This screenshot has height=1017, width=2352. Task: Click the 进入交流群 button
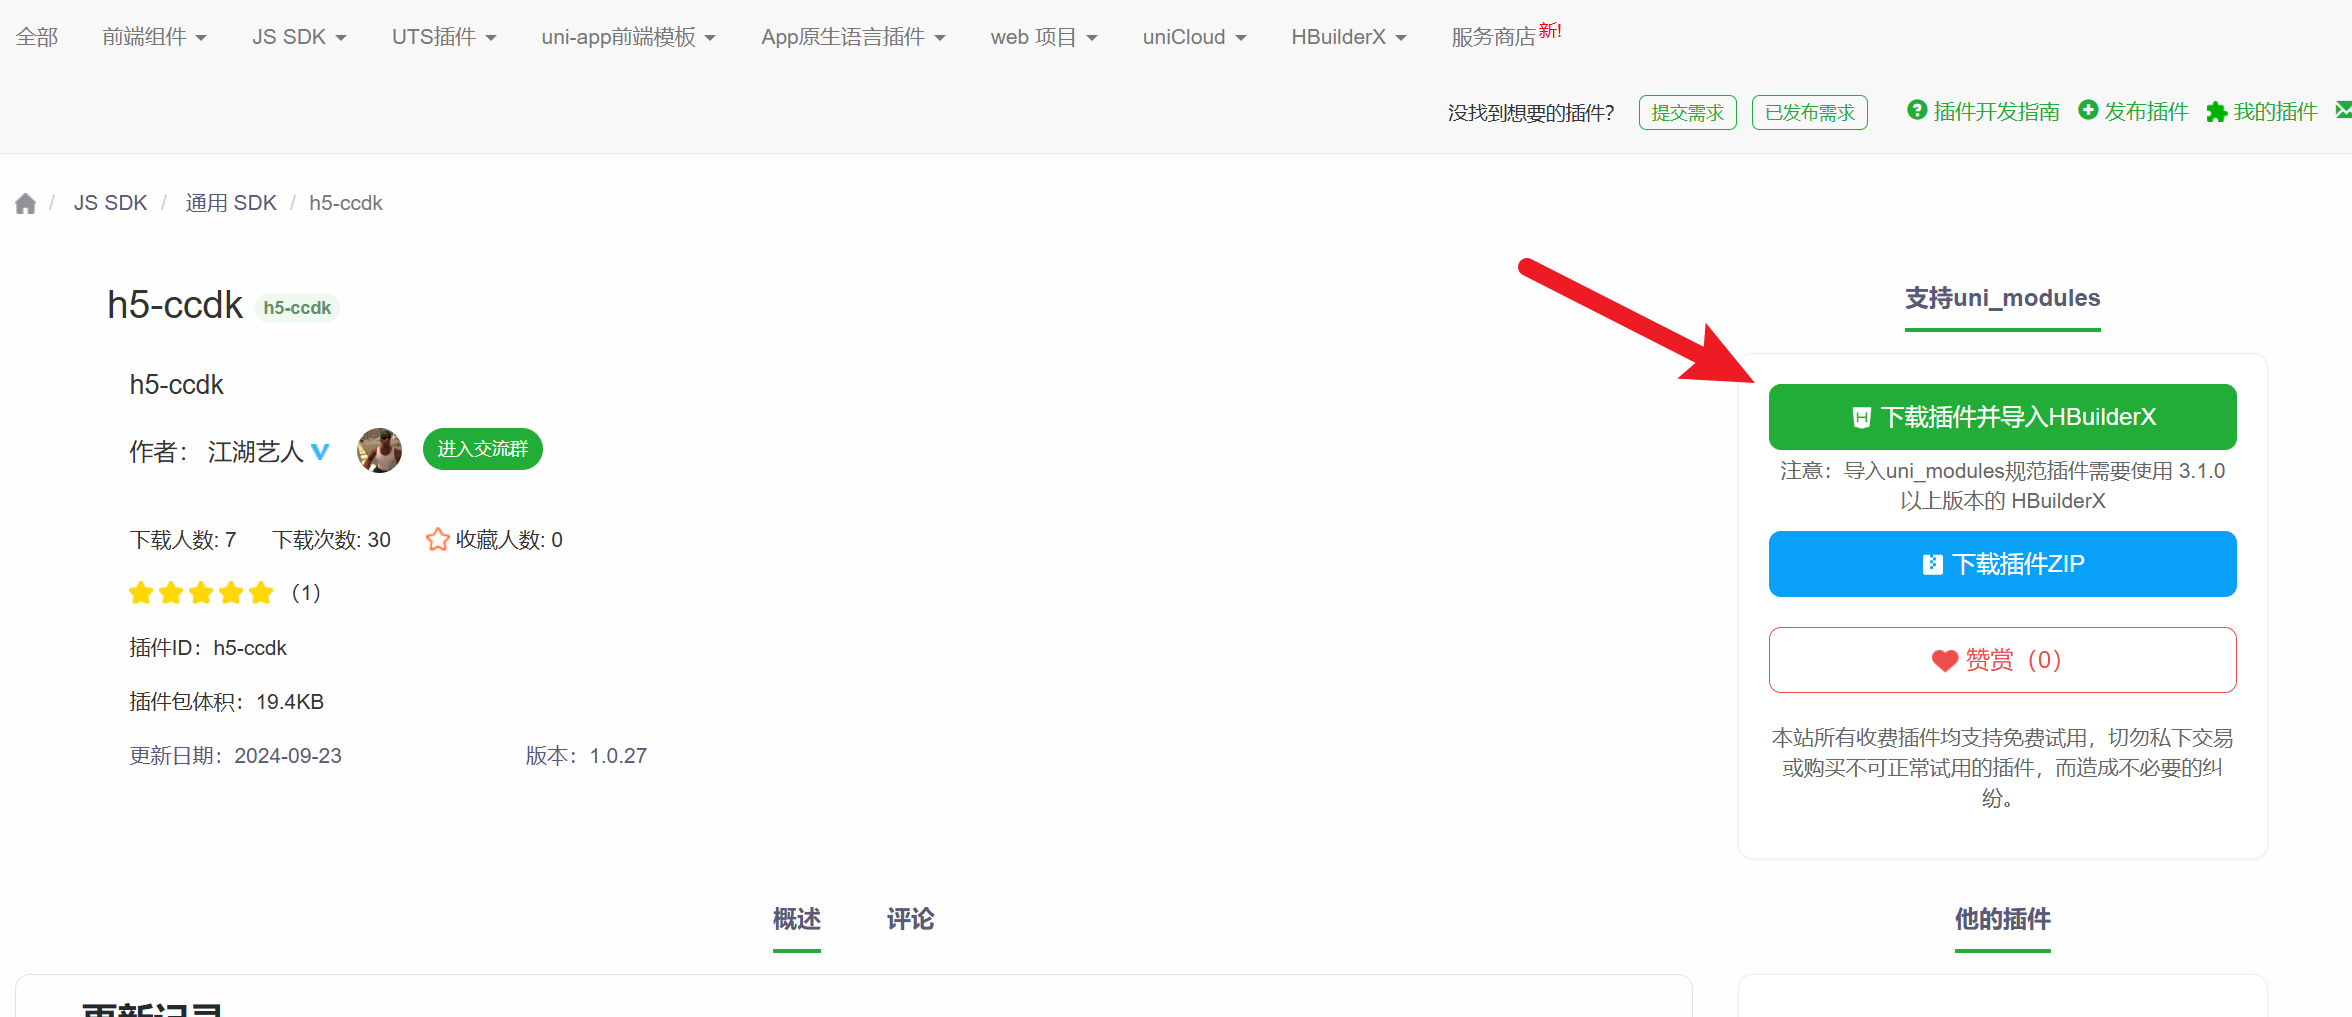click(x=482, y=449)
